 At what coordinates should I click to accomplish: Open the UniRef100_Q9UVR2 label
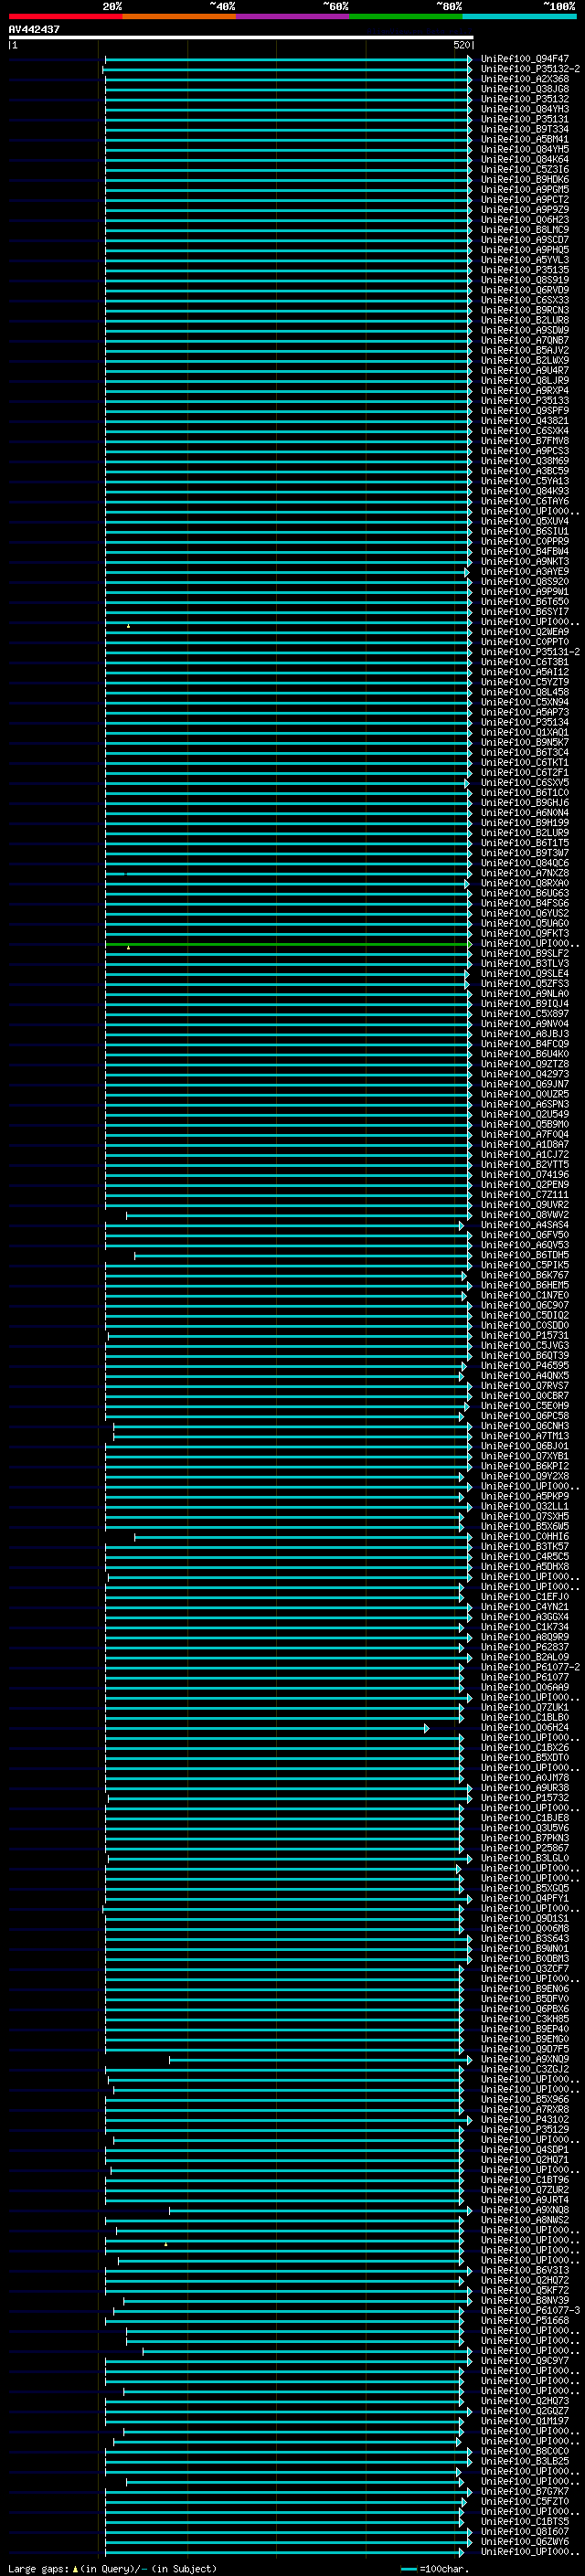pos(525,1204)
